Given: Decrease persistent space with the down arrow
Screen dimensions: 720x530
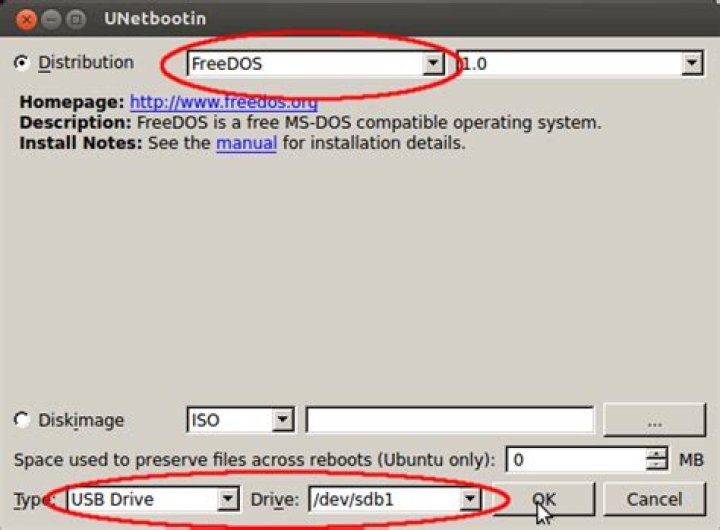Looking at the screenshot, I should [657, 465].
